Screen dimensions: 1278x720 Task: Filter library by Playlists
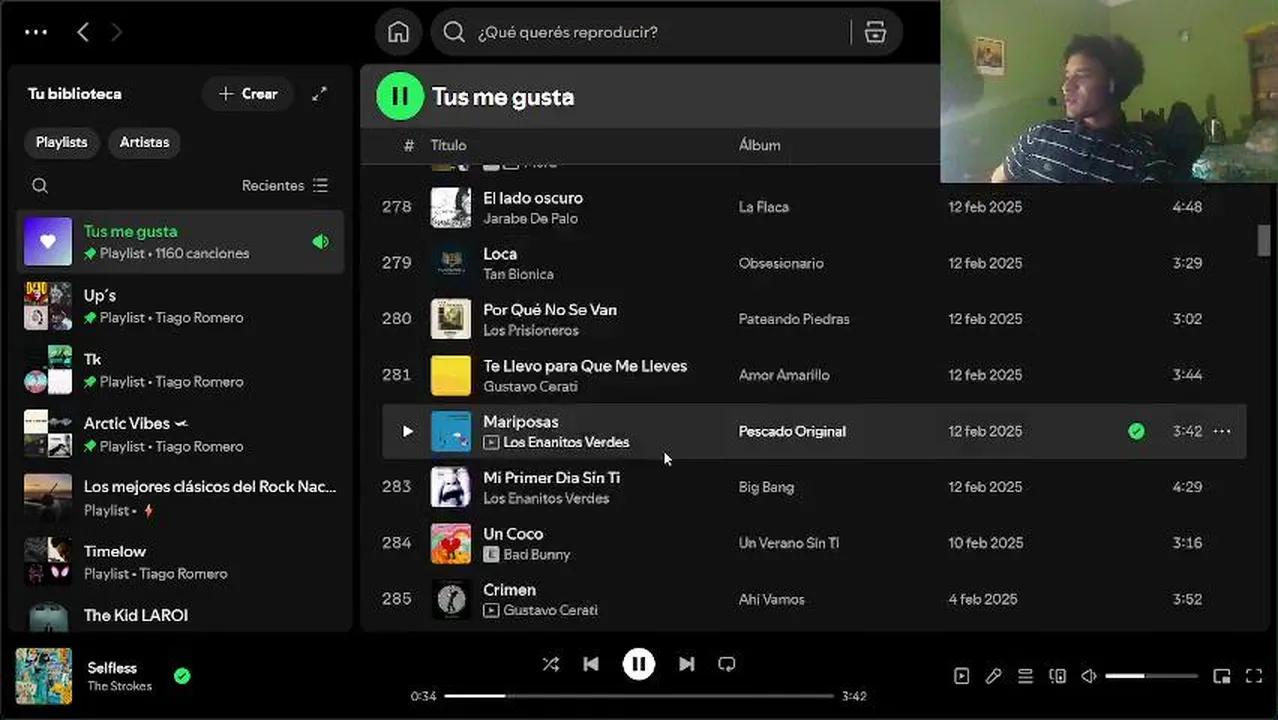[x=62, y=142]
